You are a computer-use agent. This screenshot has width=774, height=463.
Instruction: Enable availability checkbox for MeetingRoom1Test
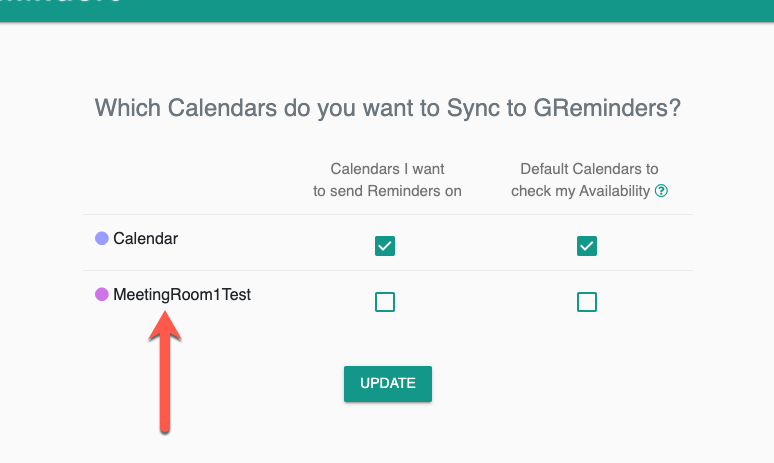[587, 302]
